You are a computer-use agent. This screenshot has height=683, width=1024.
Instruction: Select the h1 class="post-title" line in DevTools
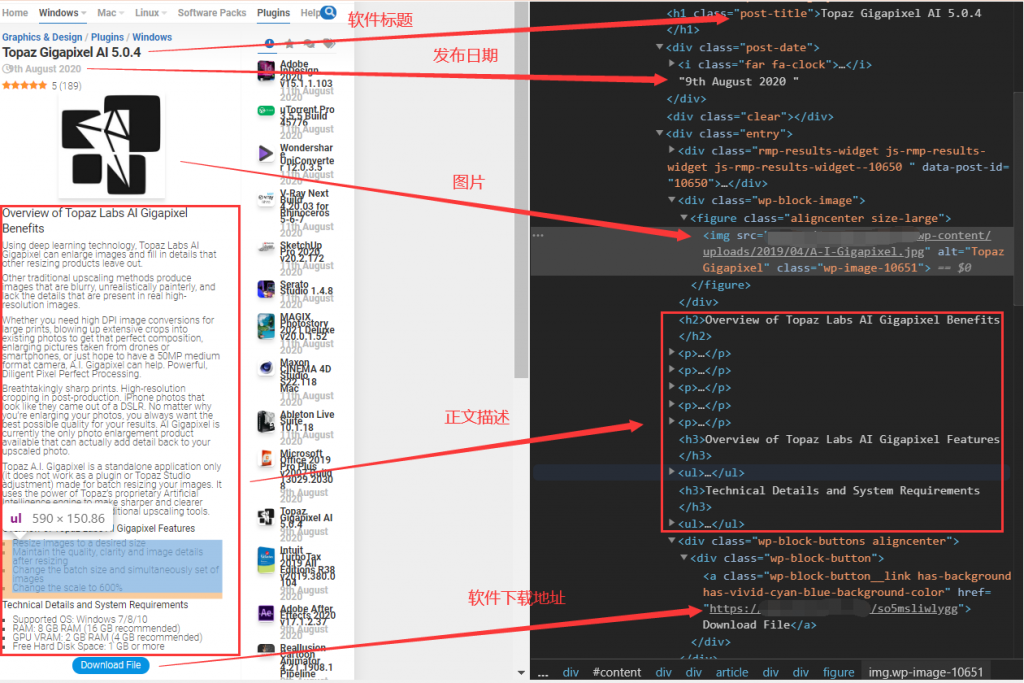pyautogui.click(x=824, y=12)
